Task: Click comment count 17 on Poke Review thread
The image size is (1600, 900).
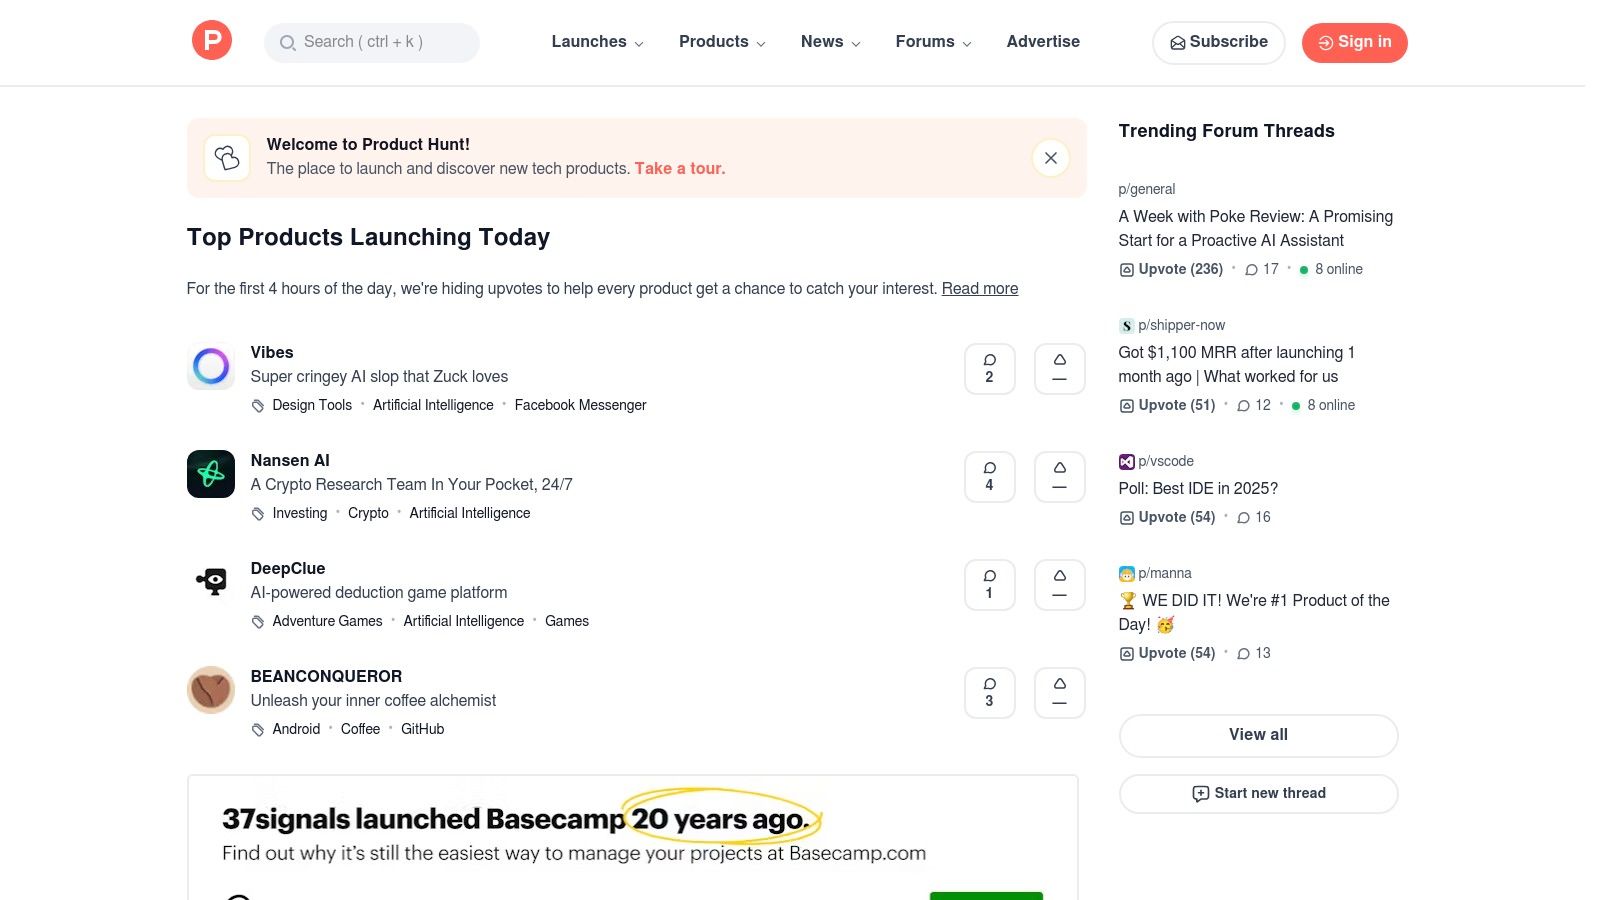Action: (x=1262, y=269)
